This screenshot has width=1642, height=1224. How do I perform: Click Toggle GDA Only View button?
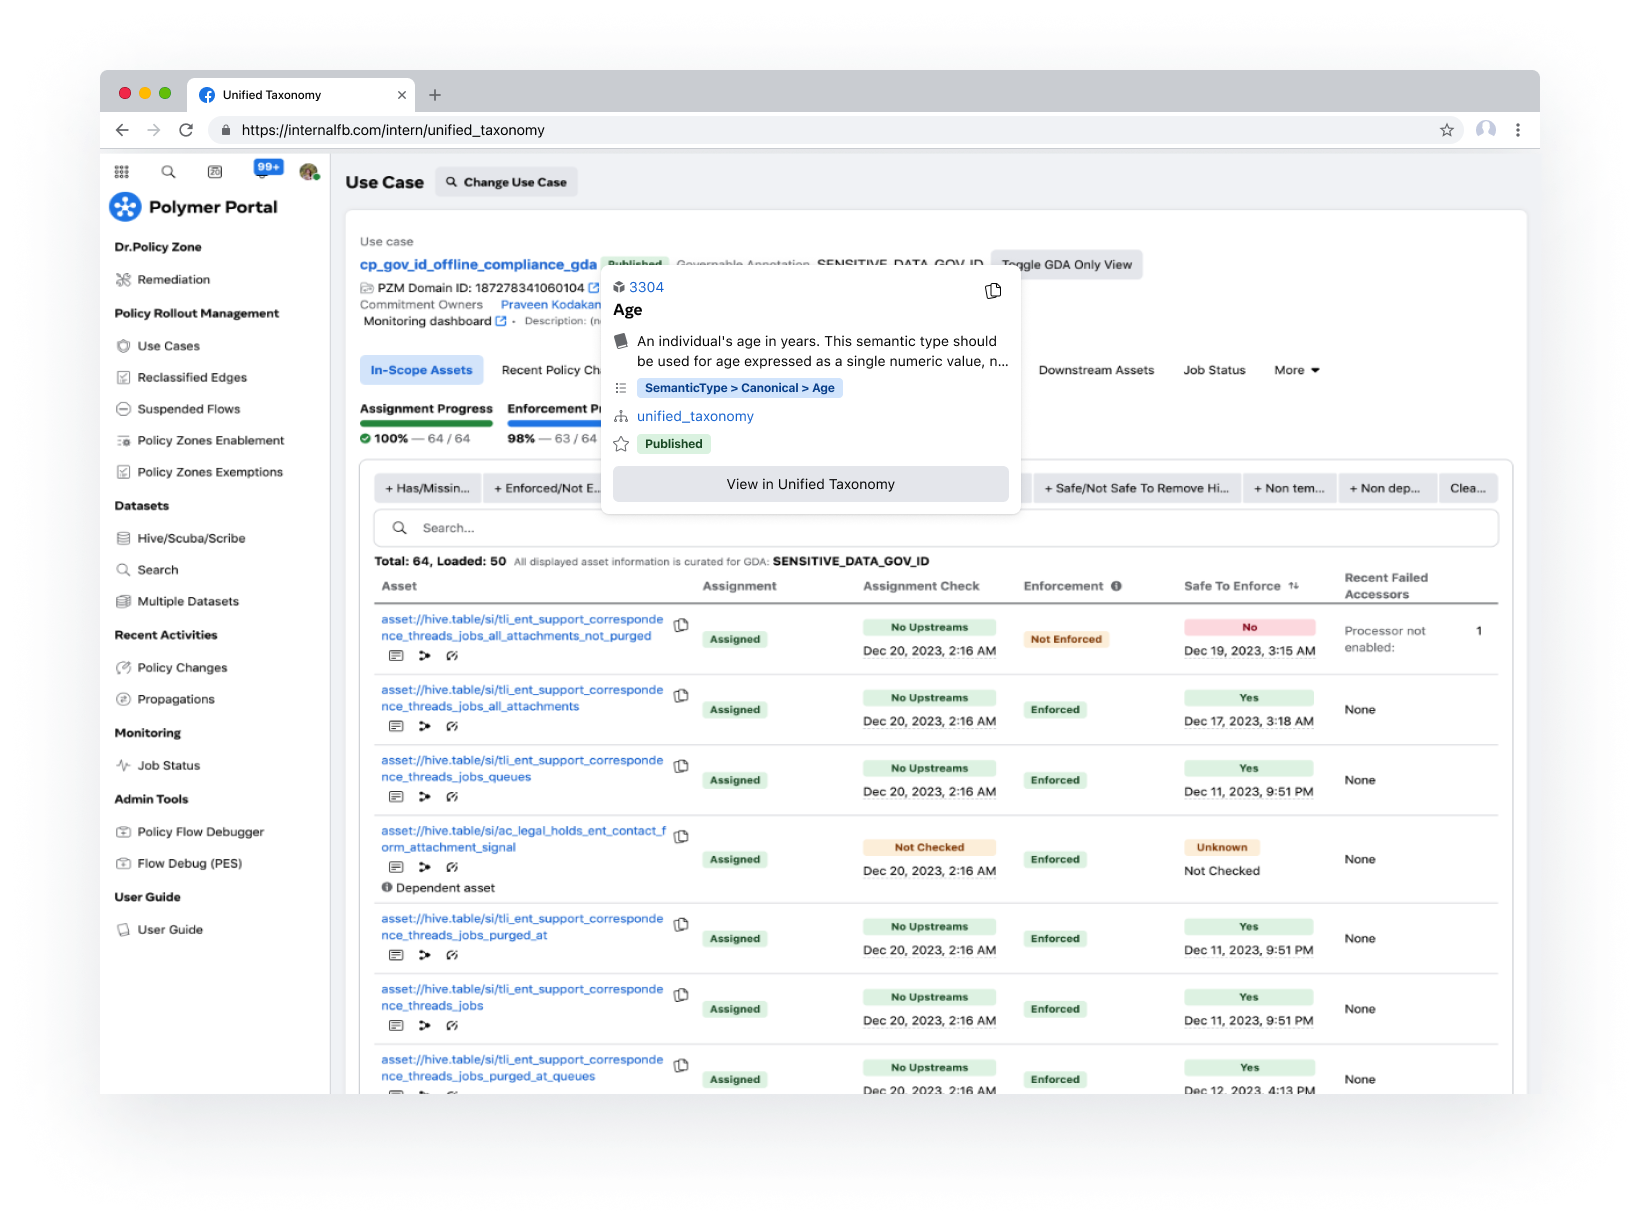click(x=1066, y=265)
